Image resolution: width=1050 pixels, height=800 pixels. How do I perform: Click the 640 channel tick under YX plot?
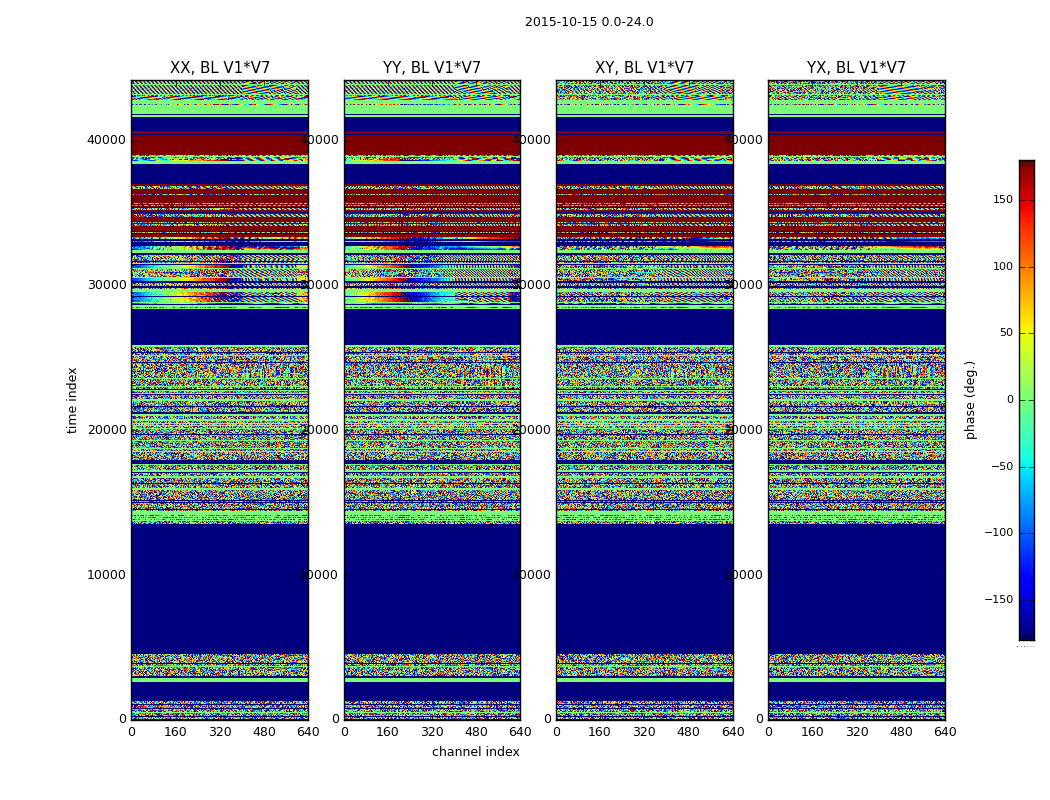coord(945,732)
